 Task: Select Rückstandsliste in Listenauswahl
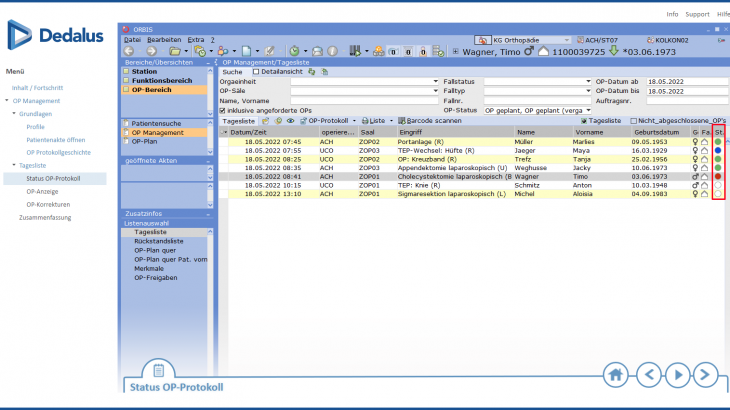157,240
